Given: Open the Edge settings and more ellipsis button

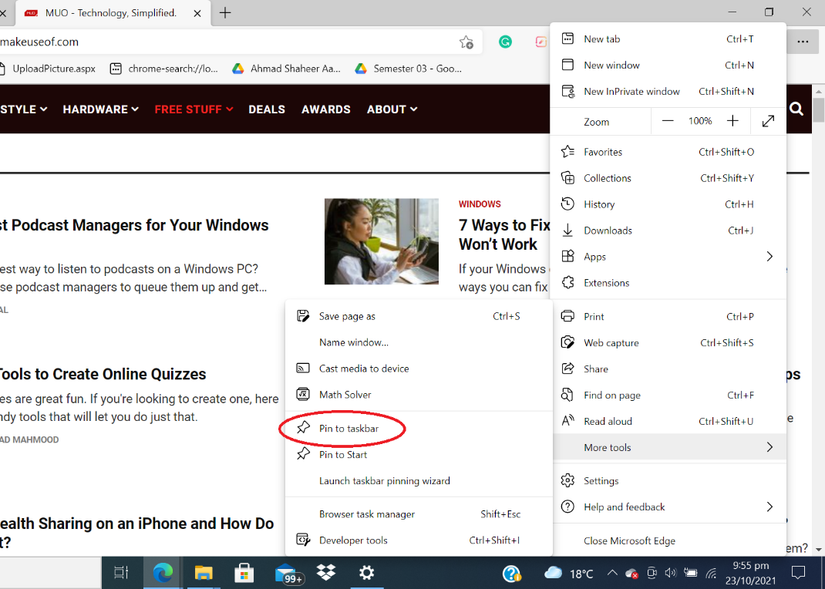Looking at the screenshot, I should pyautogui.click(x=802, y=42).
